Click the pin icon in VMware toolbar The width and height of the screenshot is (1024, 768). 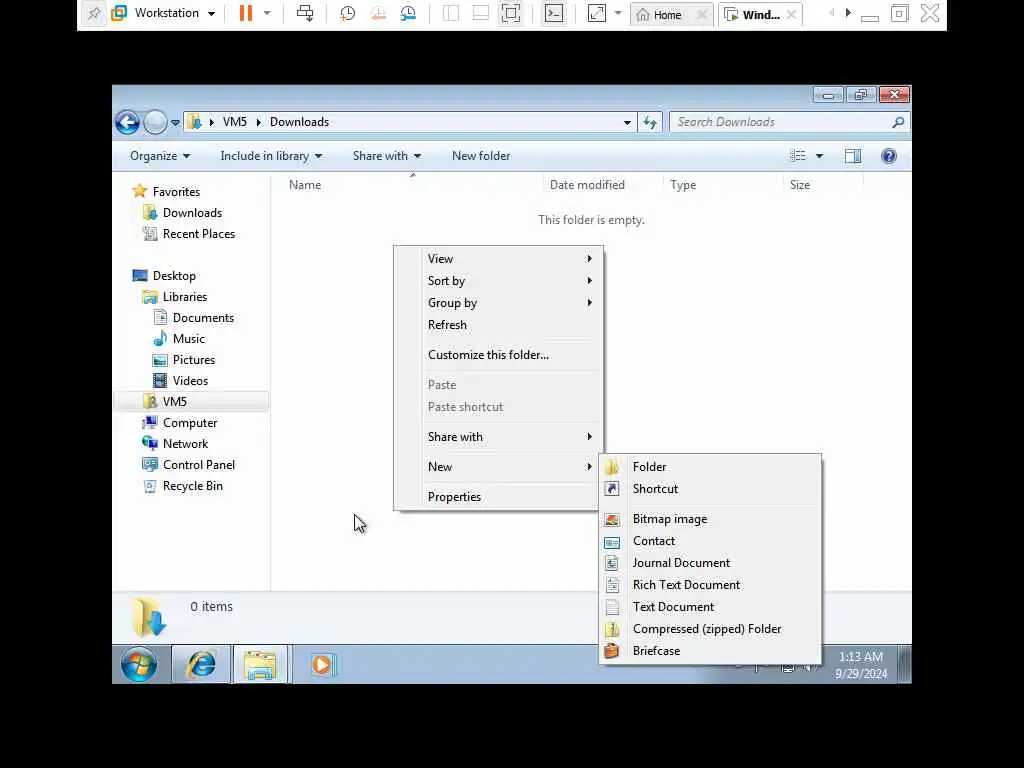click(94, 13)
